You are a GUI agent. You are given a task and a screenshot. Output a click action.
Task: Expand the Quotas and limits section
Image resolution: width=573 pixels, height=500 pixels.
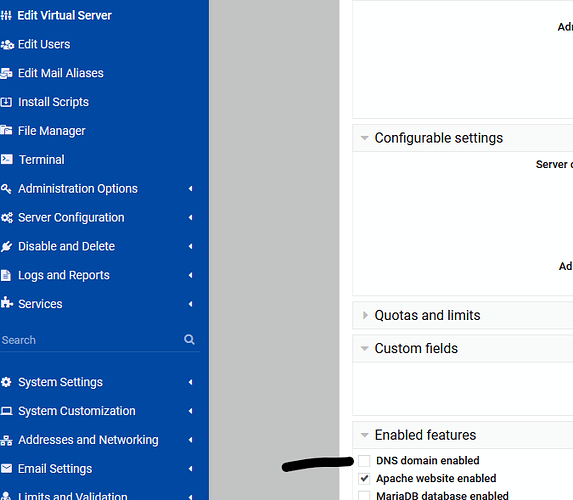coord(427,315)
